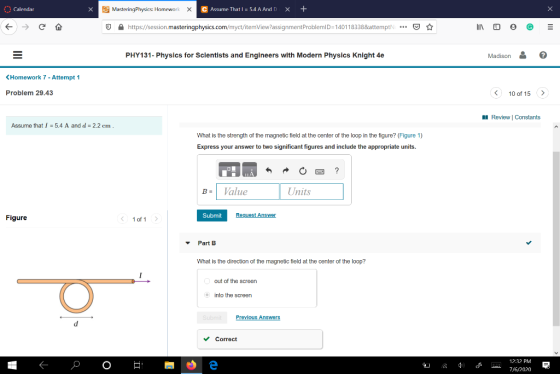
Task: Click Request Answer link
Action: coord(256,215)
